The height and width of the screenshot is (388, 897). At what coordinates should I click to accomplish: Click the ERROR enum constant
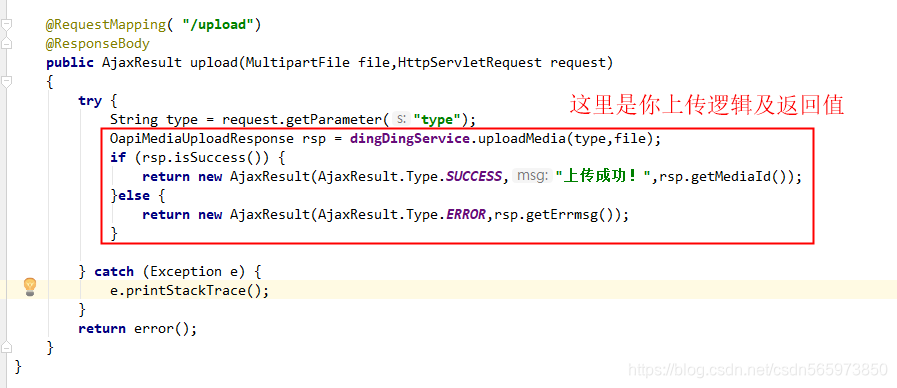466,215
